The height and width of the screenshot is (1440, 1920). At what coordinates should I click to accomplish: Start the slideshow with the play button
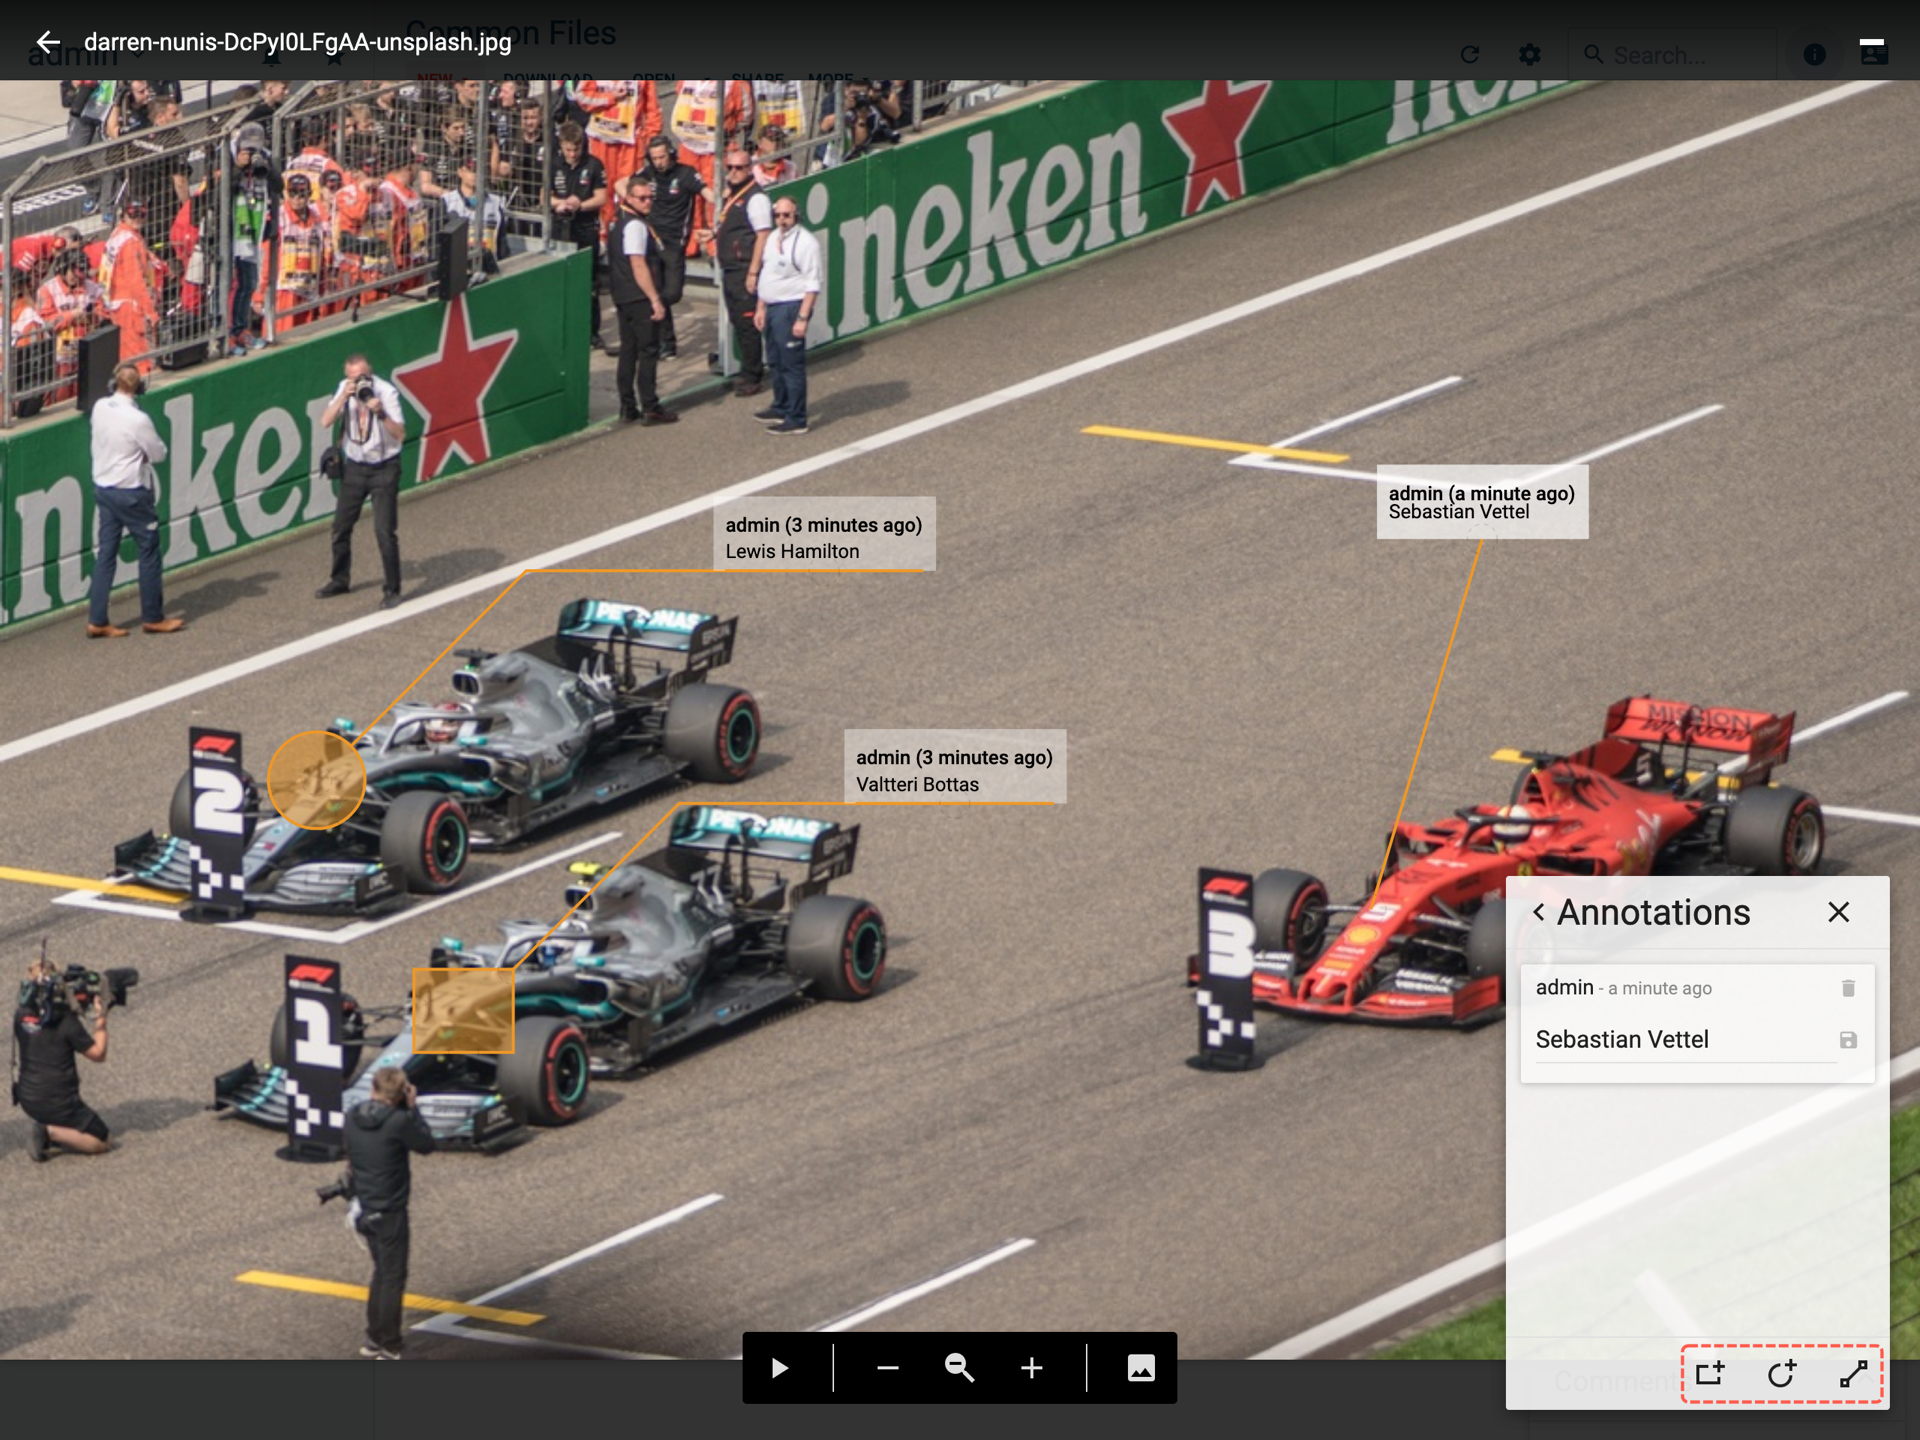[780, 1367]
